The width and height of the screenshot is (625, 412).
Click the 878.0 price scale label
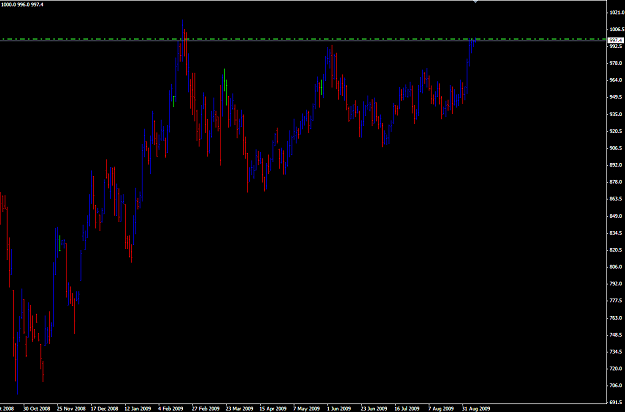click(616, 182)
